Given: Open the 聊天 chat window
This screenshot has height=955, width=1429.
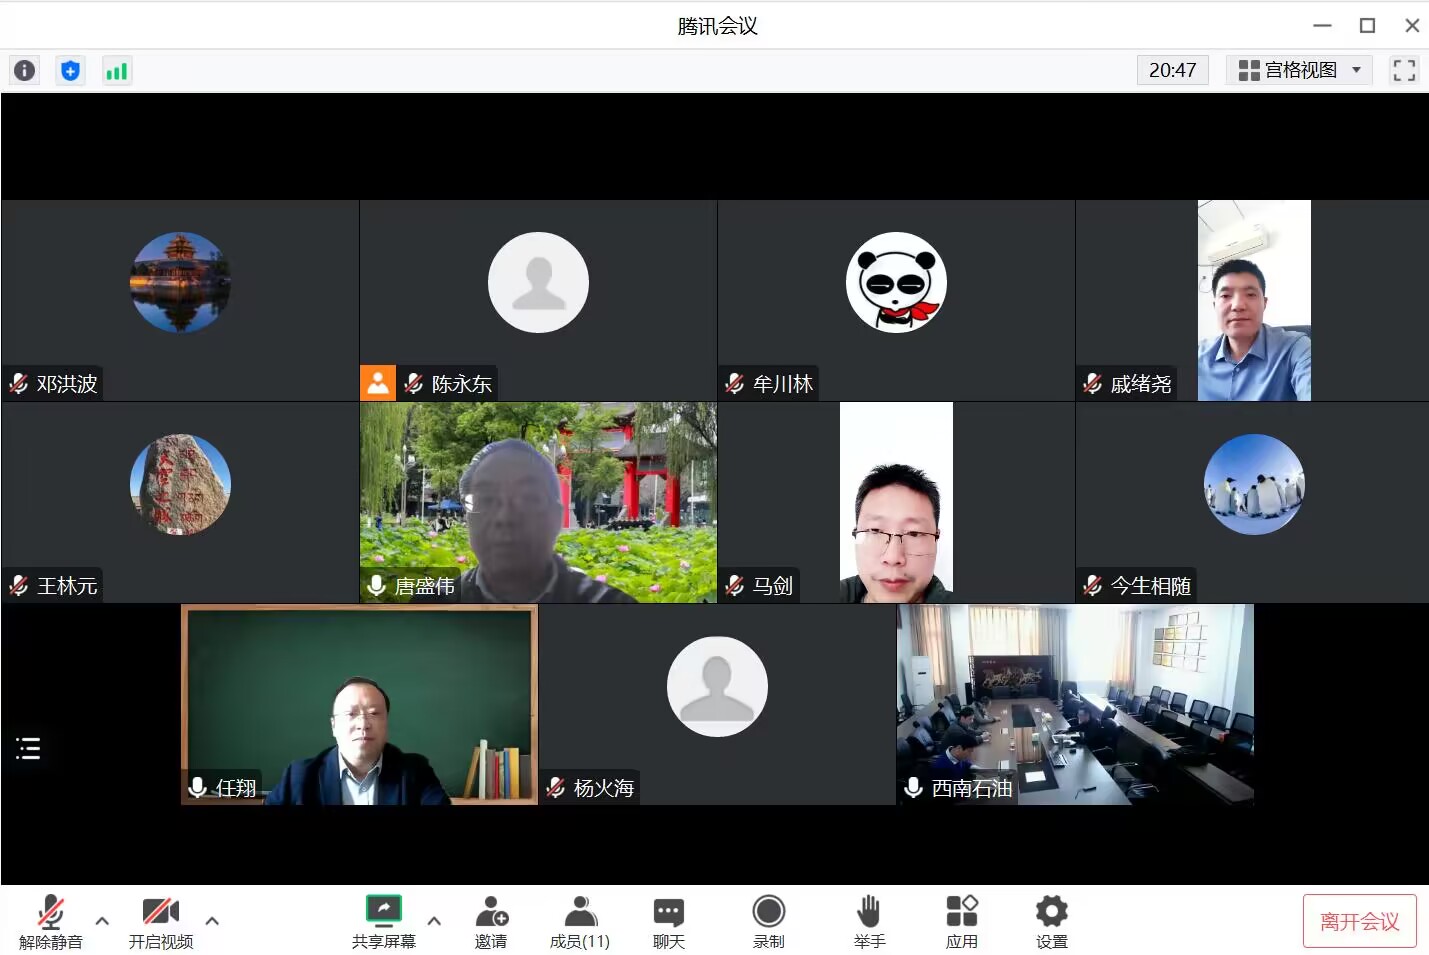Looking at the screenshot, I should [669, 922].
